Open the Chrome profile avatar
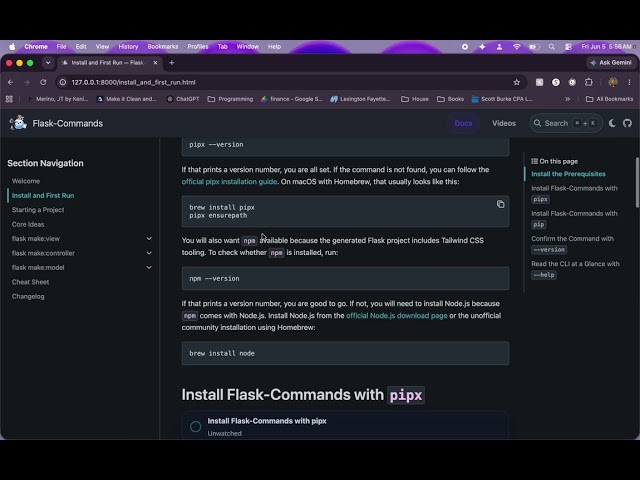This screenshot has height=480, width=640. click(613, 82)
